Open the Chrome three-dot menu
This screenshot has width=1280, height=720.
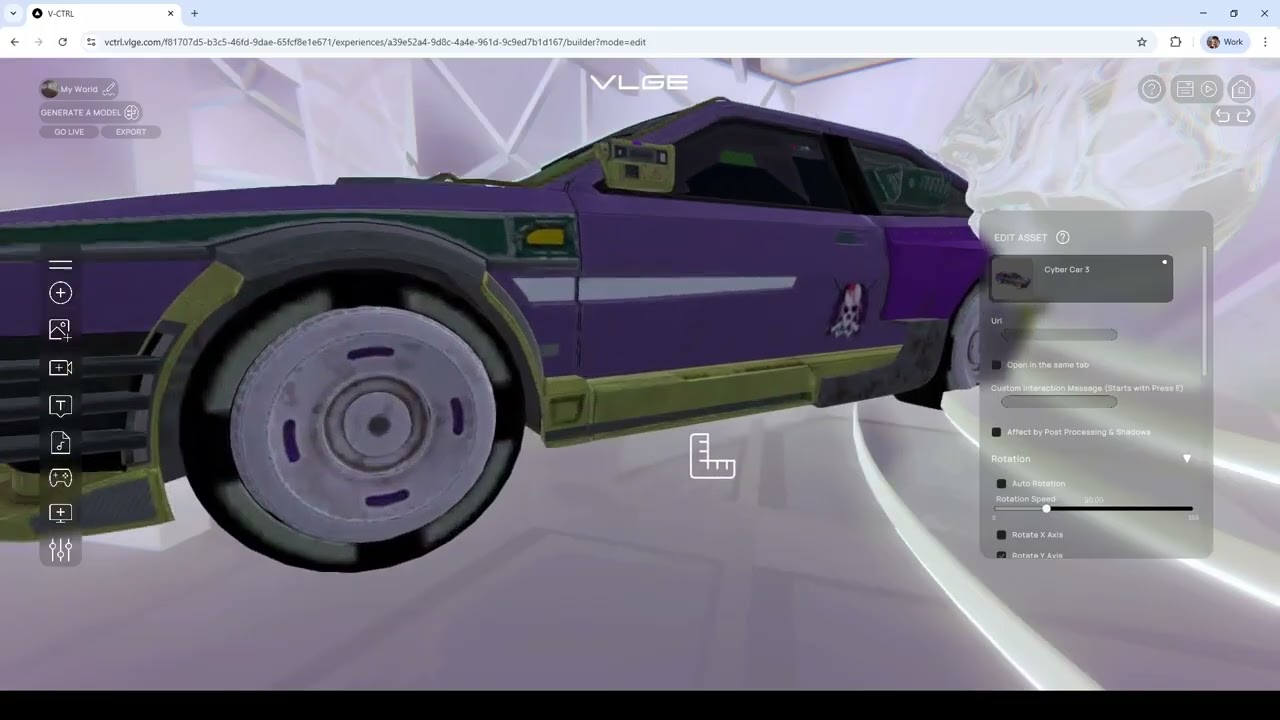1265,42
